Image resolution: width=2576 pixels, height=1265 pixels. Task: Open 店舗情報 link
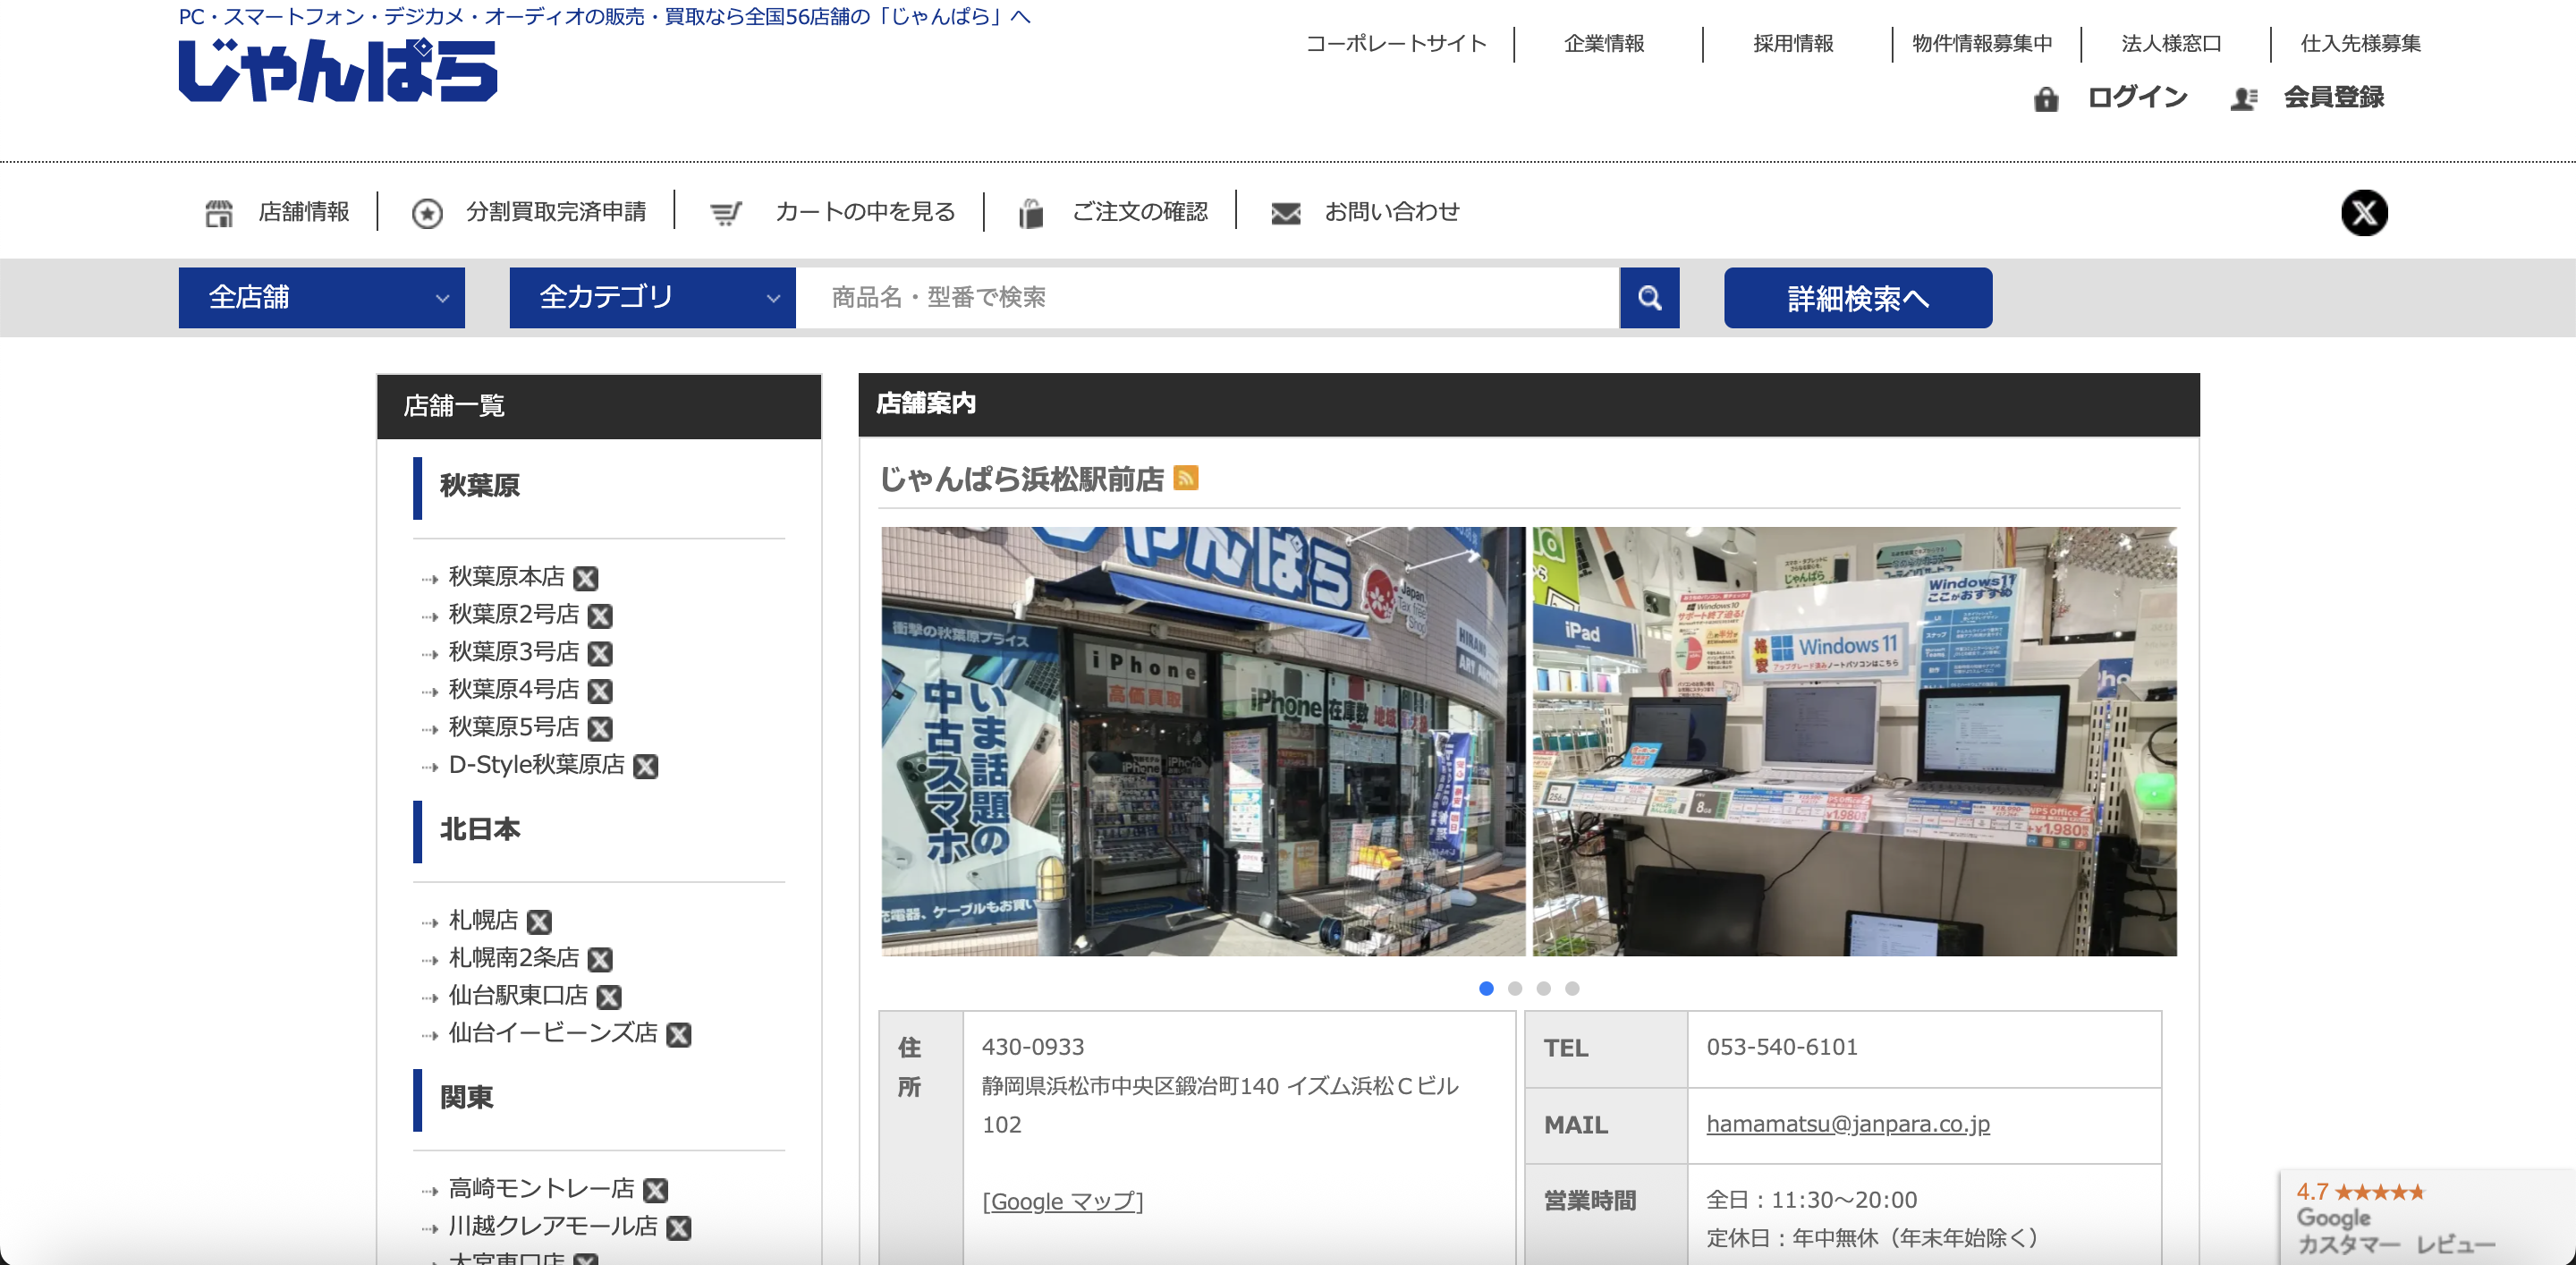pyautogui.click(x=304, y=212)
